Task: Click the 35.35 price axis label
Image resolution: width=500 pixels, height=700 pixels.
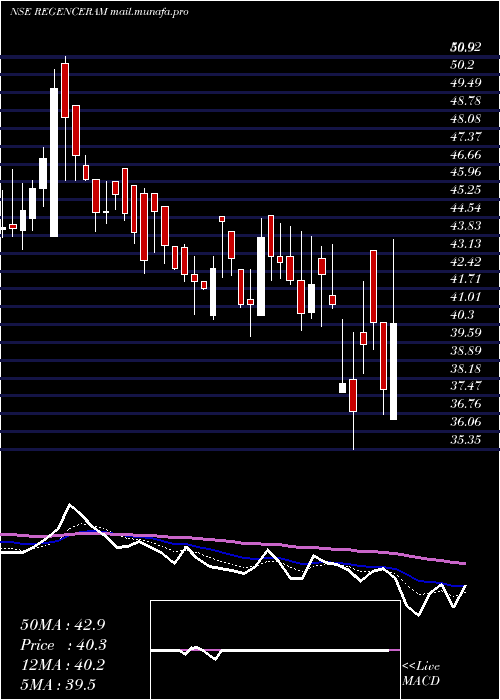Action: click(x=466, y=440)
